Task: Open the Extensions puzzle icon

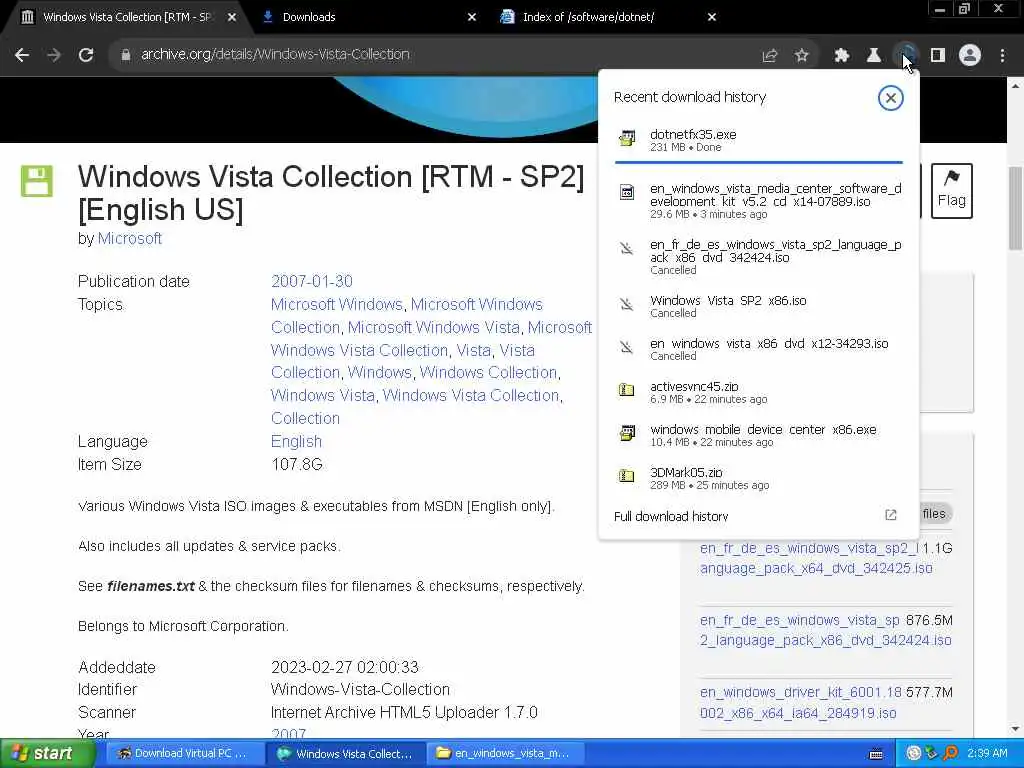Action: pos(841,56)
